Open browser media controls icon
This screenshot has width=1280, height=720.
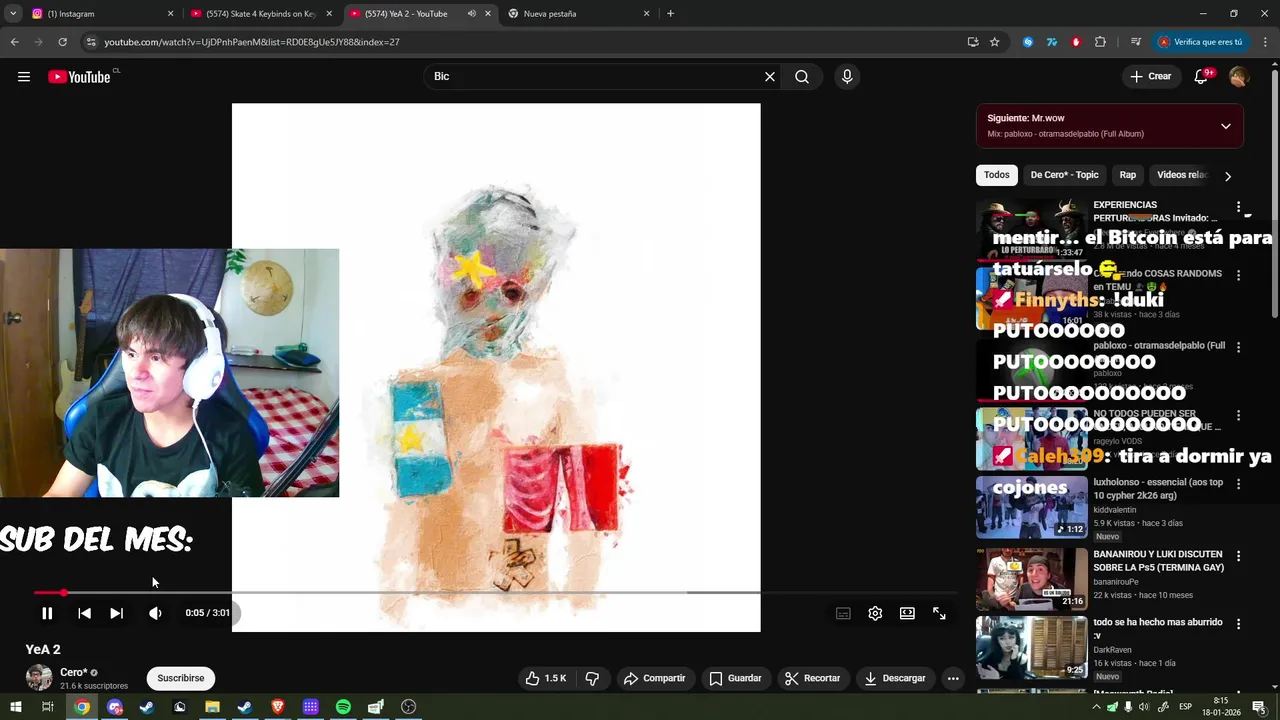coord(1136,42)
